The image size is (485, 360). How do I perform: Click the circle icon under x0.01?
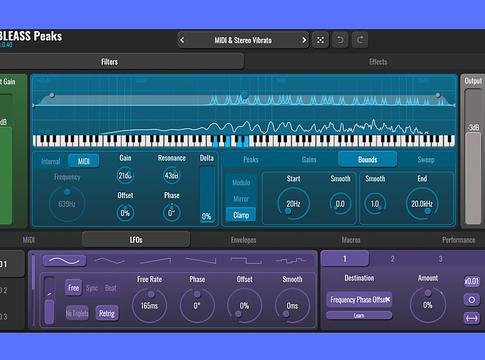[x=472, y=300]
